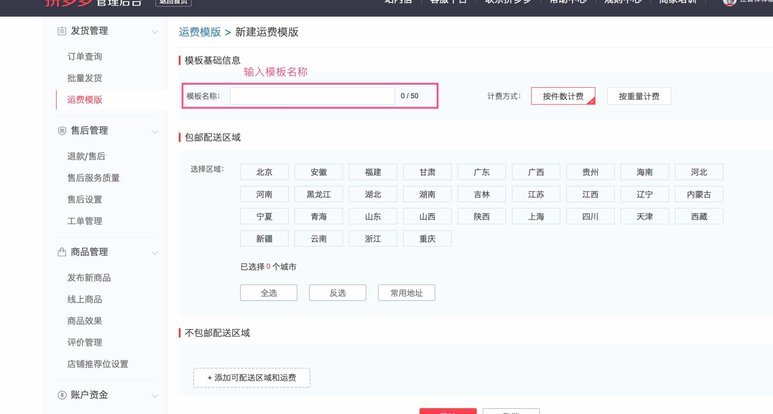Click the 商品管理 bag icon
773x414 pixels.
[x=62, y=252]
